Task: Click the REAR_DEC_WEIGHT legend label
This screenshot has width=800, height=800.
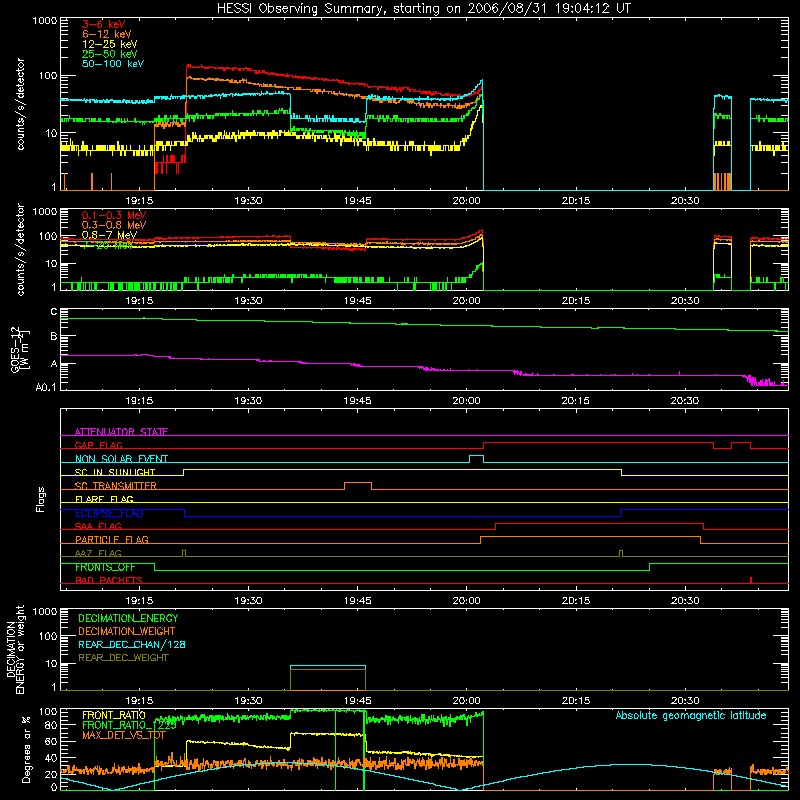Action: (123, 658)
